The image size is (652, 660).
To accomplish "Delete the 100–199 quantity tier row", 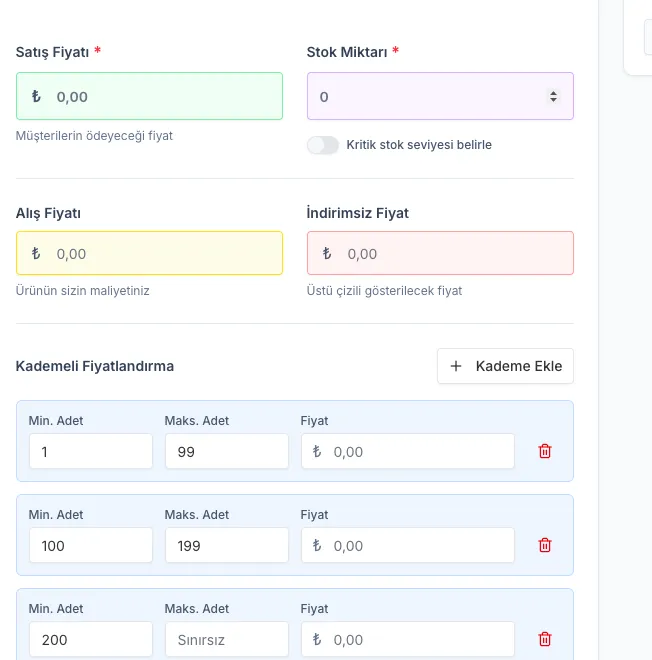I will click(x=545, y=545).
